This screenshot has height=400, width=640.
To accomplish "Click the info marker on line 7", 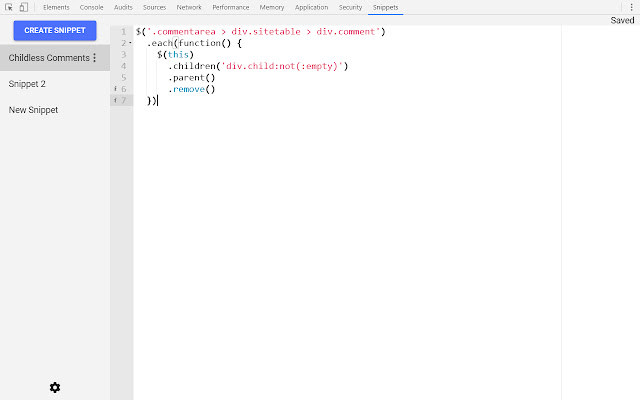I will [116, 100].
